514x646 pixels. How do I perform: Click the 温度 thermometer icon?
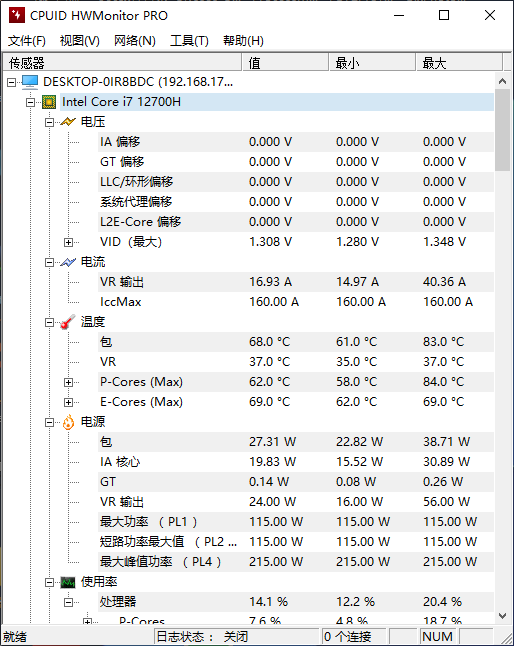click(68, 322)
